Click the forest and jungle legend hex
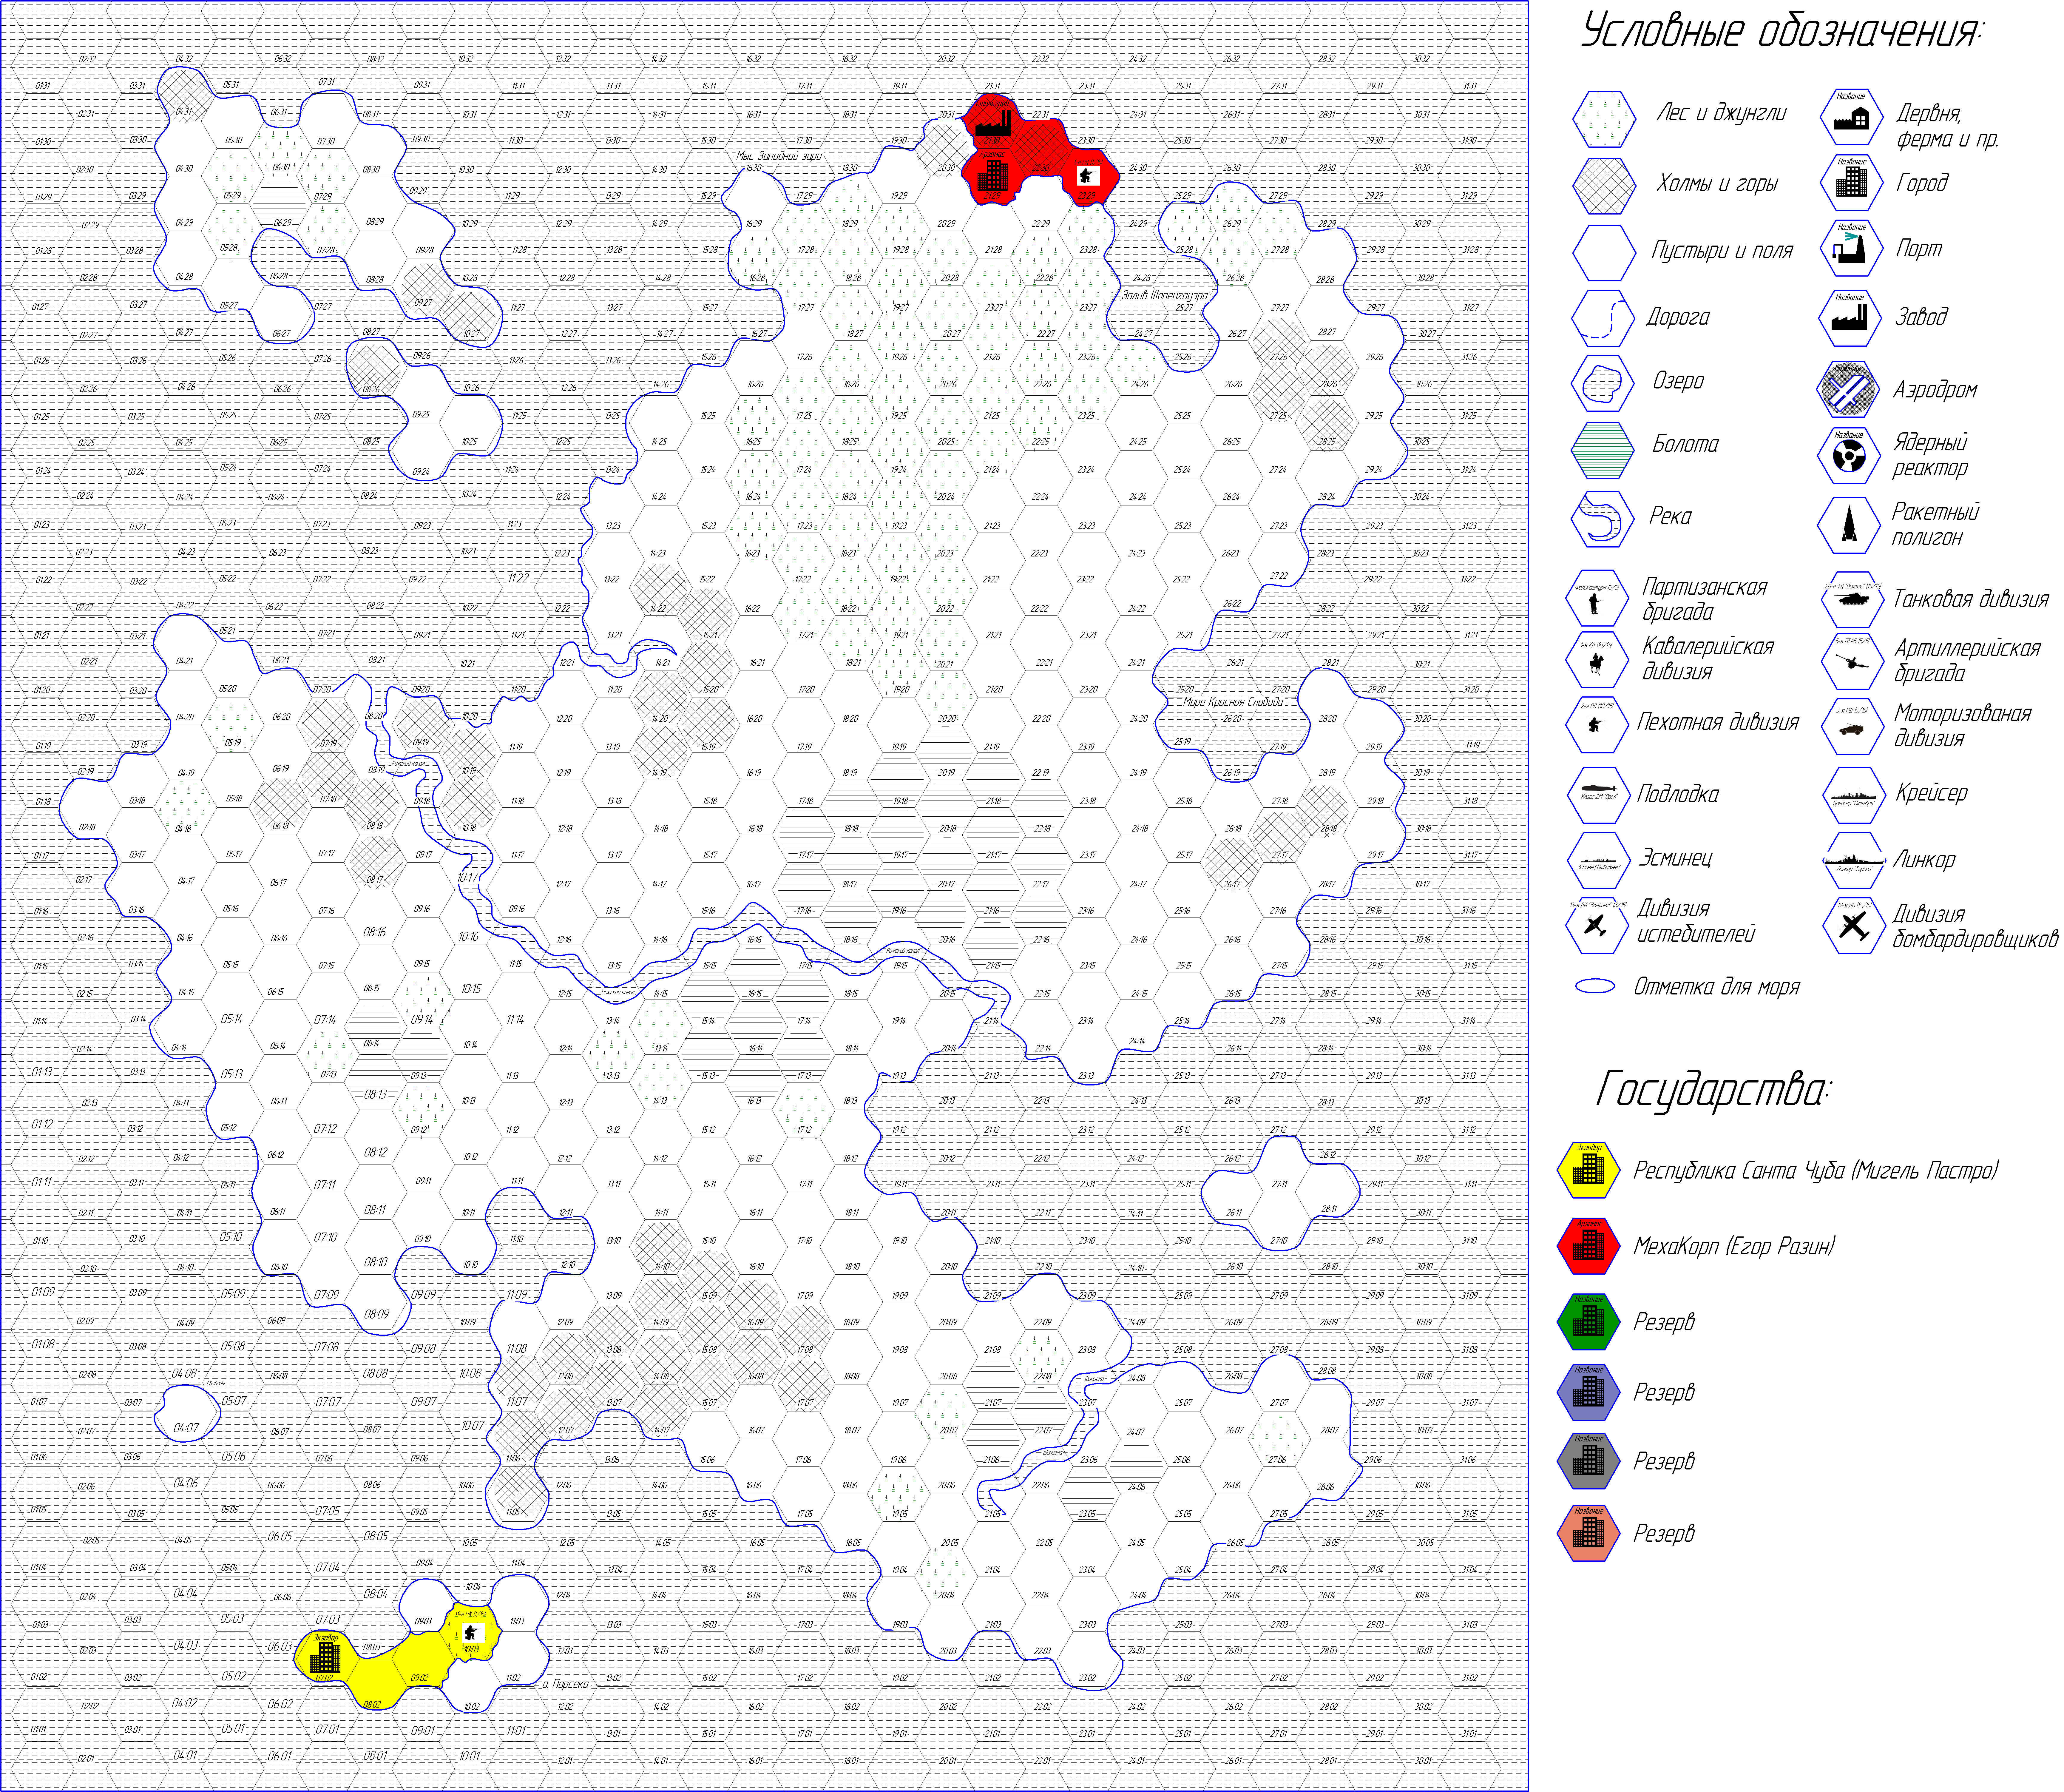 coord(1604,119)
